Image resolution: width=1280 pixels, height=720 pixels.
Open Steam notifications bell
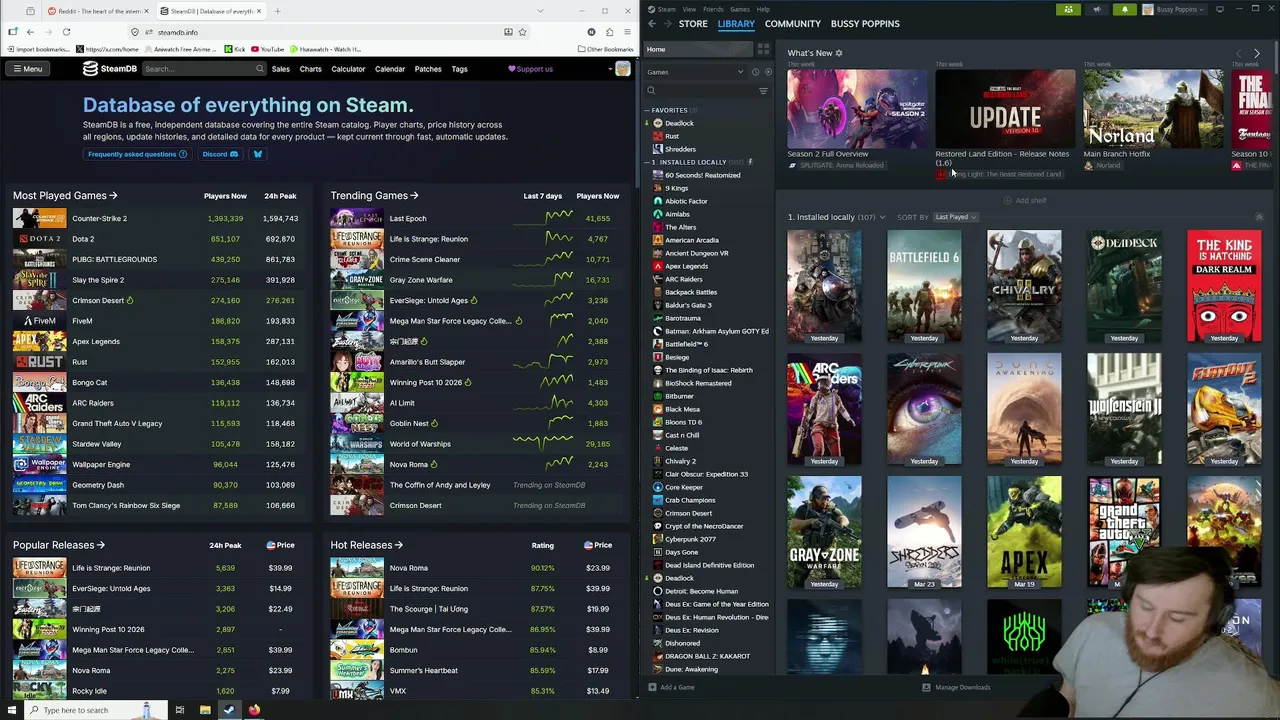[1124, 9]
